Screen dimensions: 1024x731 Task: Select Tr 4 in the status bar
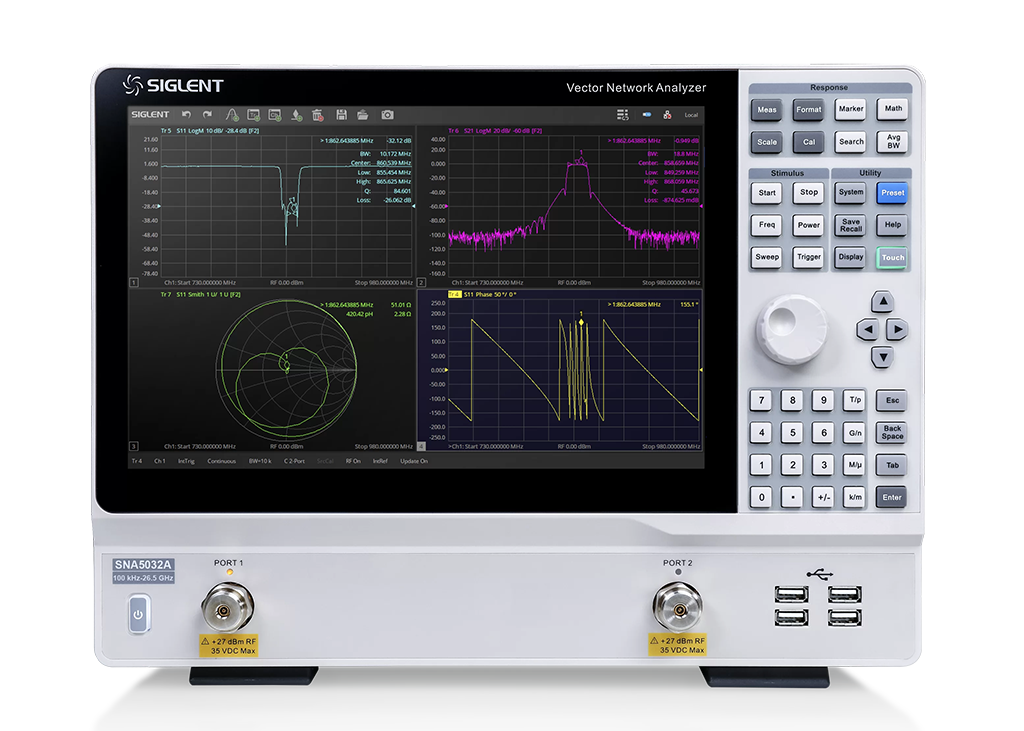(136, 461)
